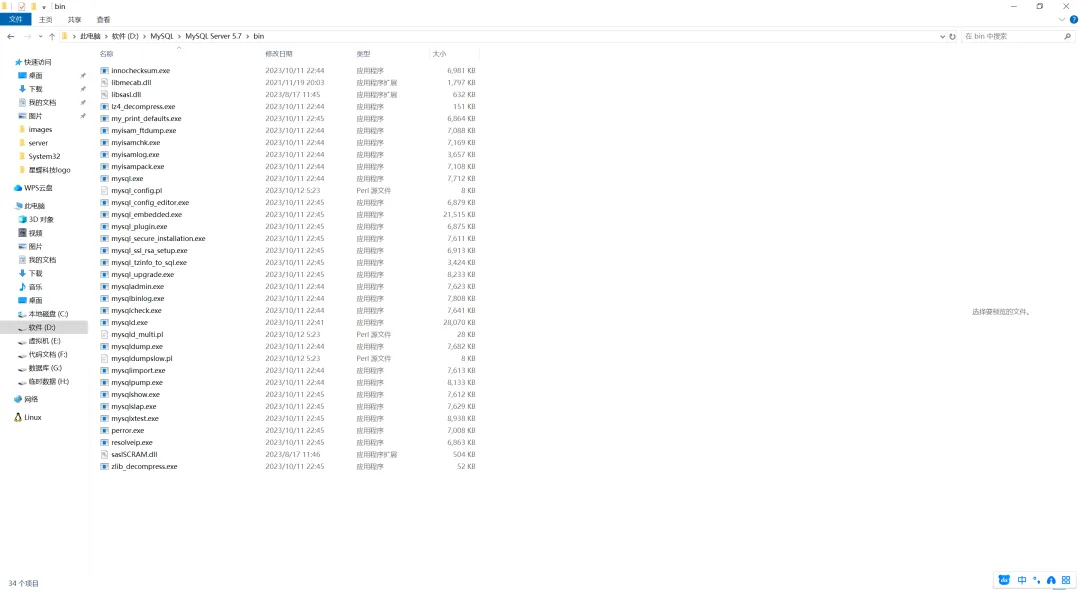This screenshot has height=590, width=1080.
Task: Switch to the 主页 ribbon tab
Action: tap(45, 20)
